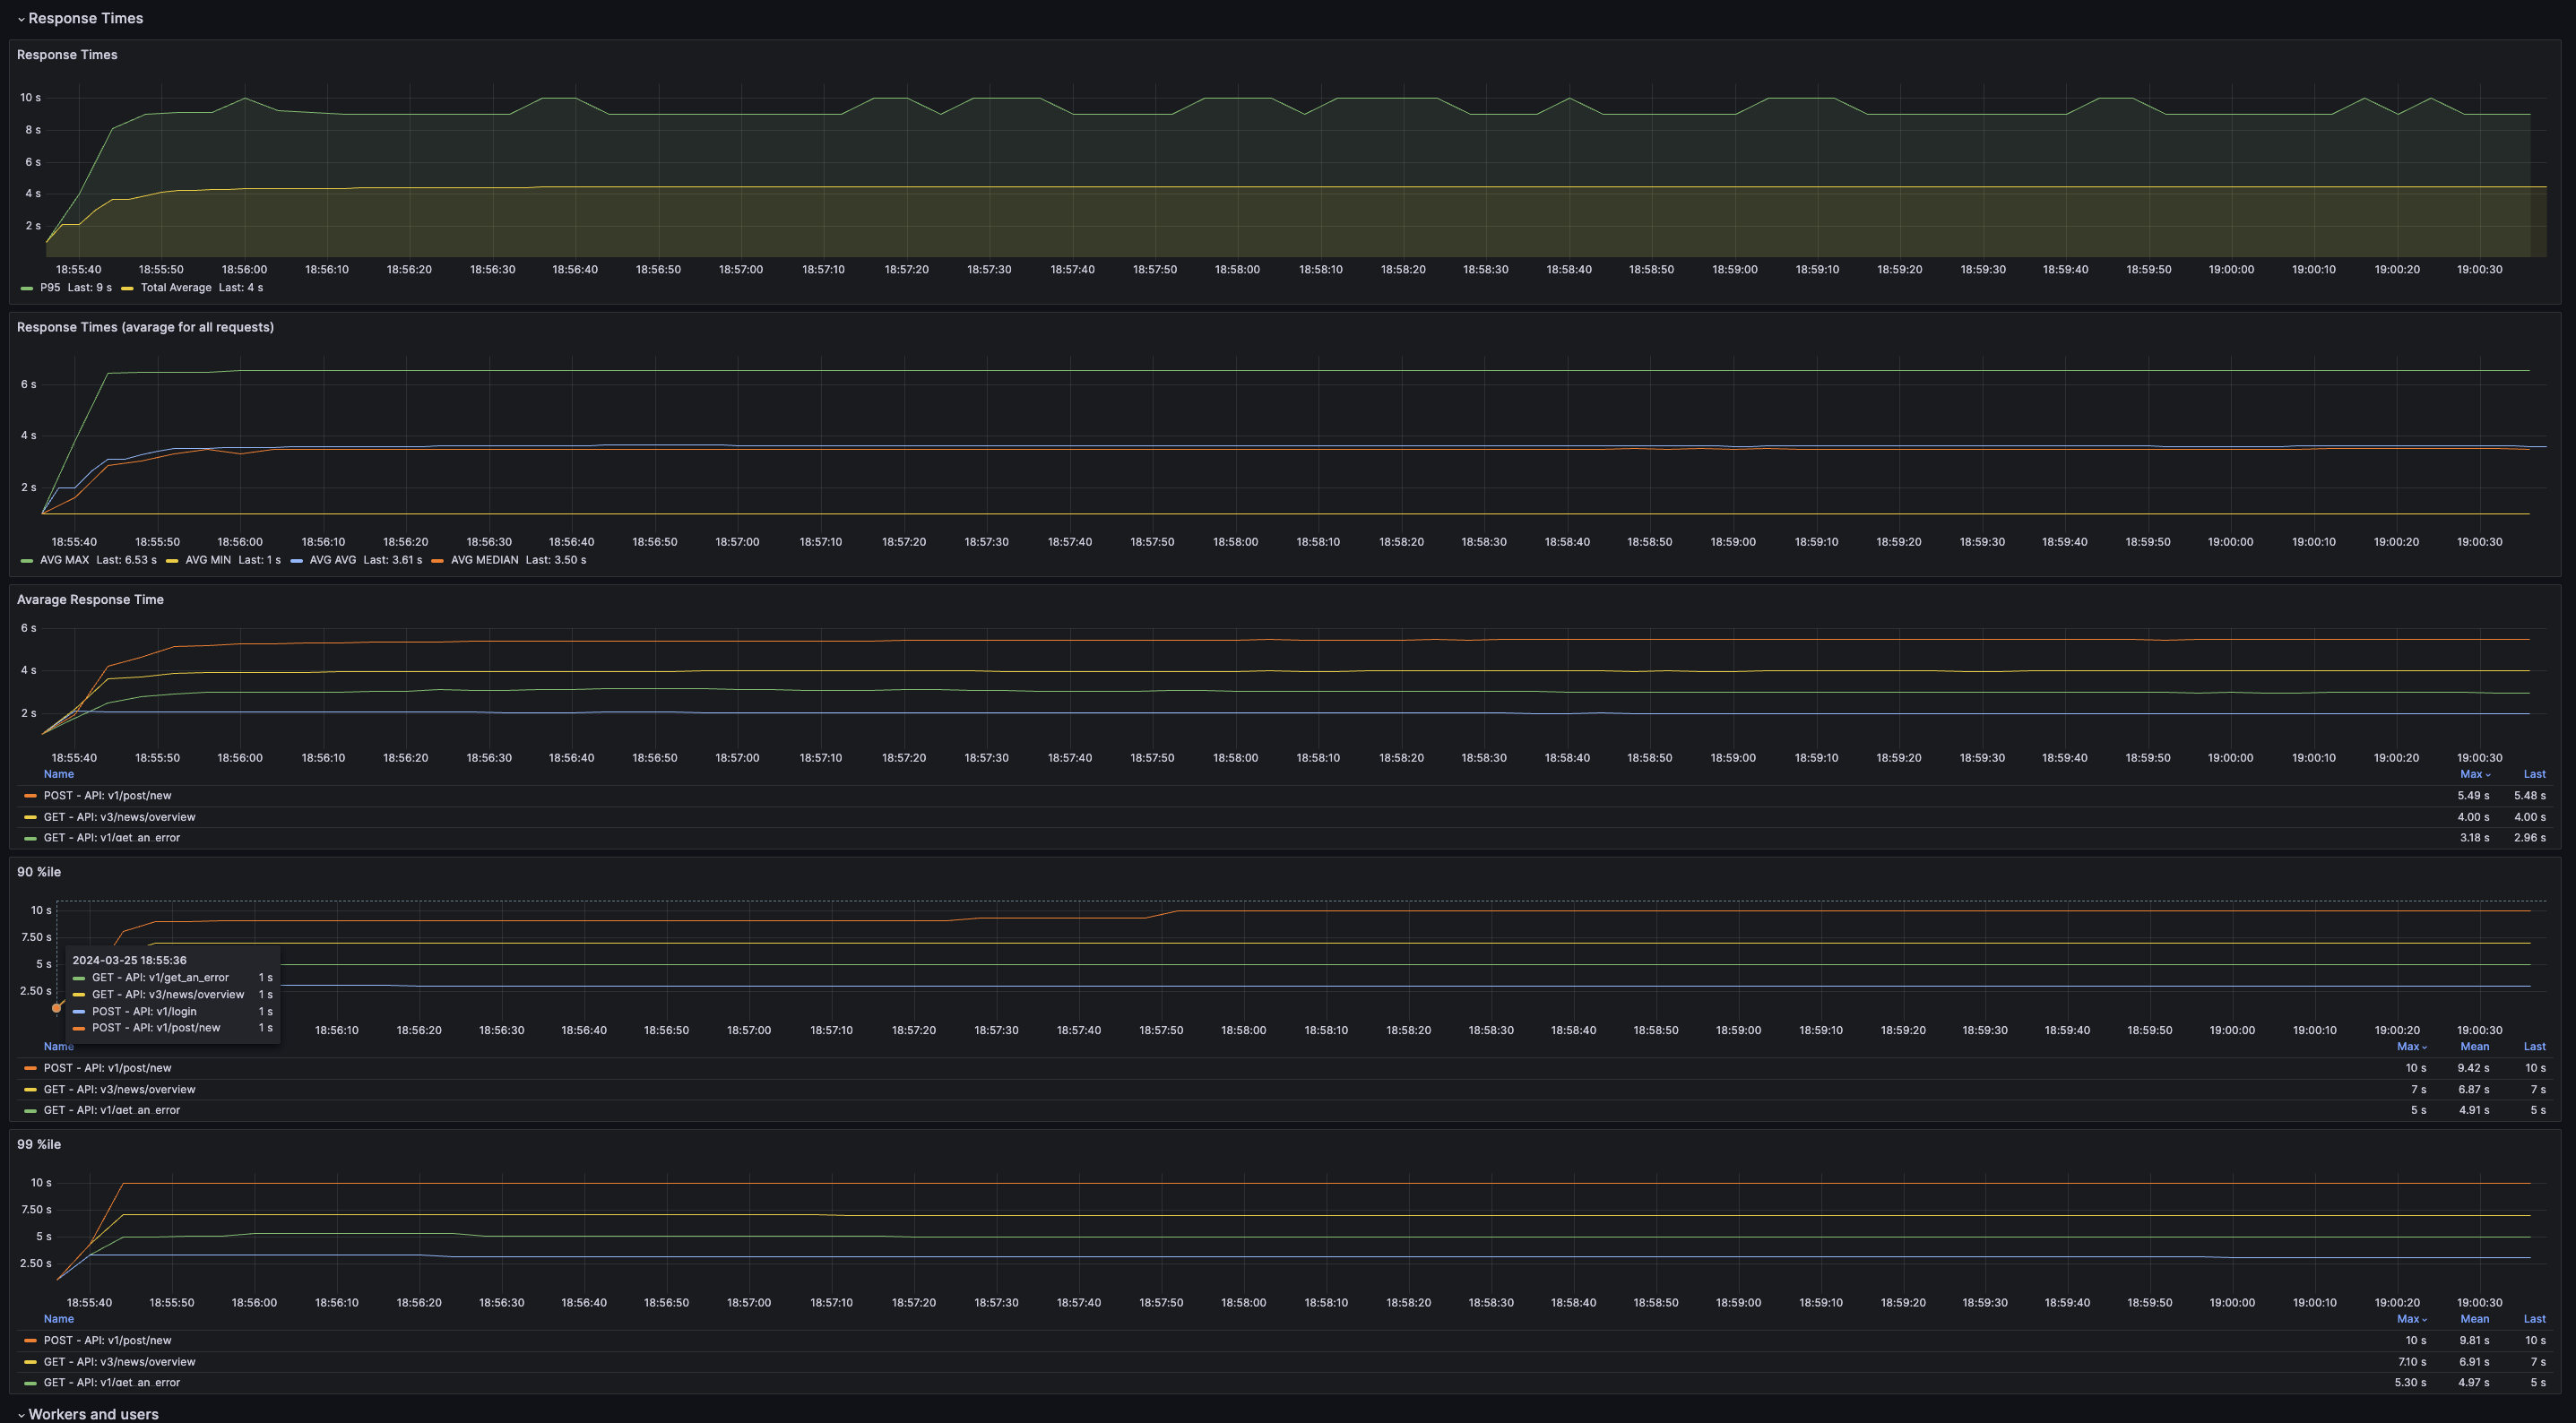Click yellow marker of GET v3/news/overview in 99 %ile legend
Image resolution: width=2576 pixels, height=1423 pixels.
[30, 1362]
